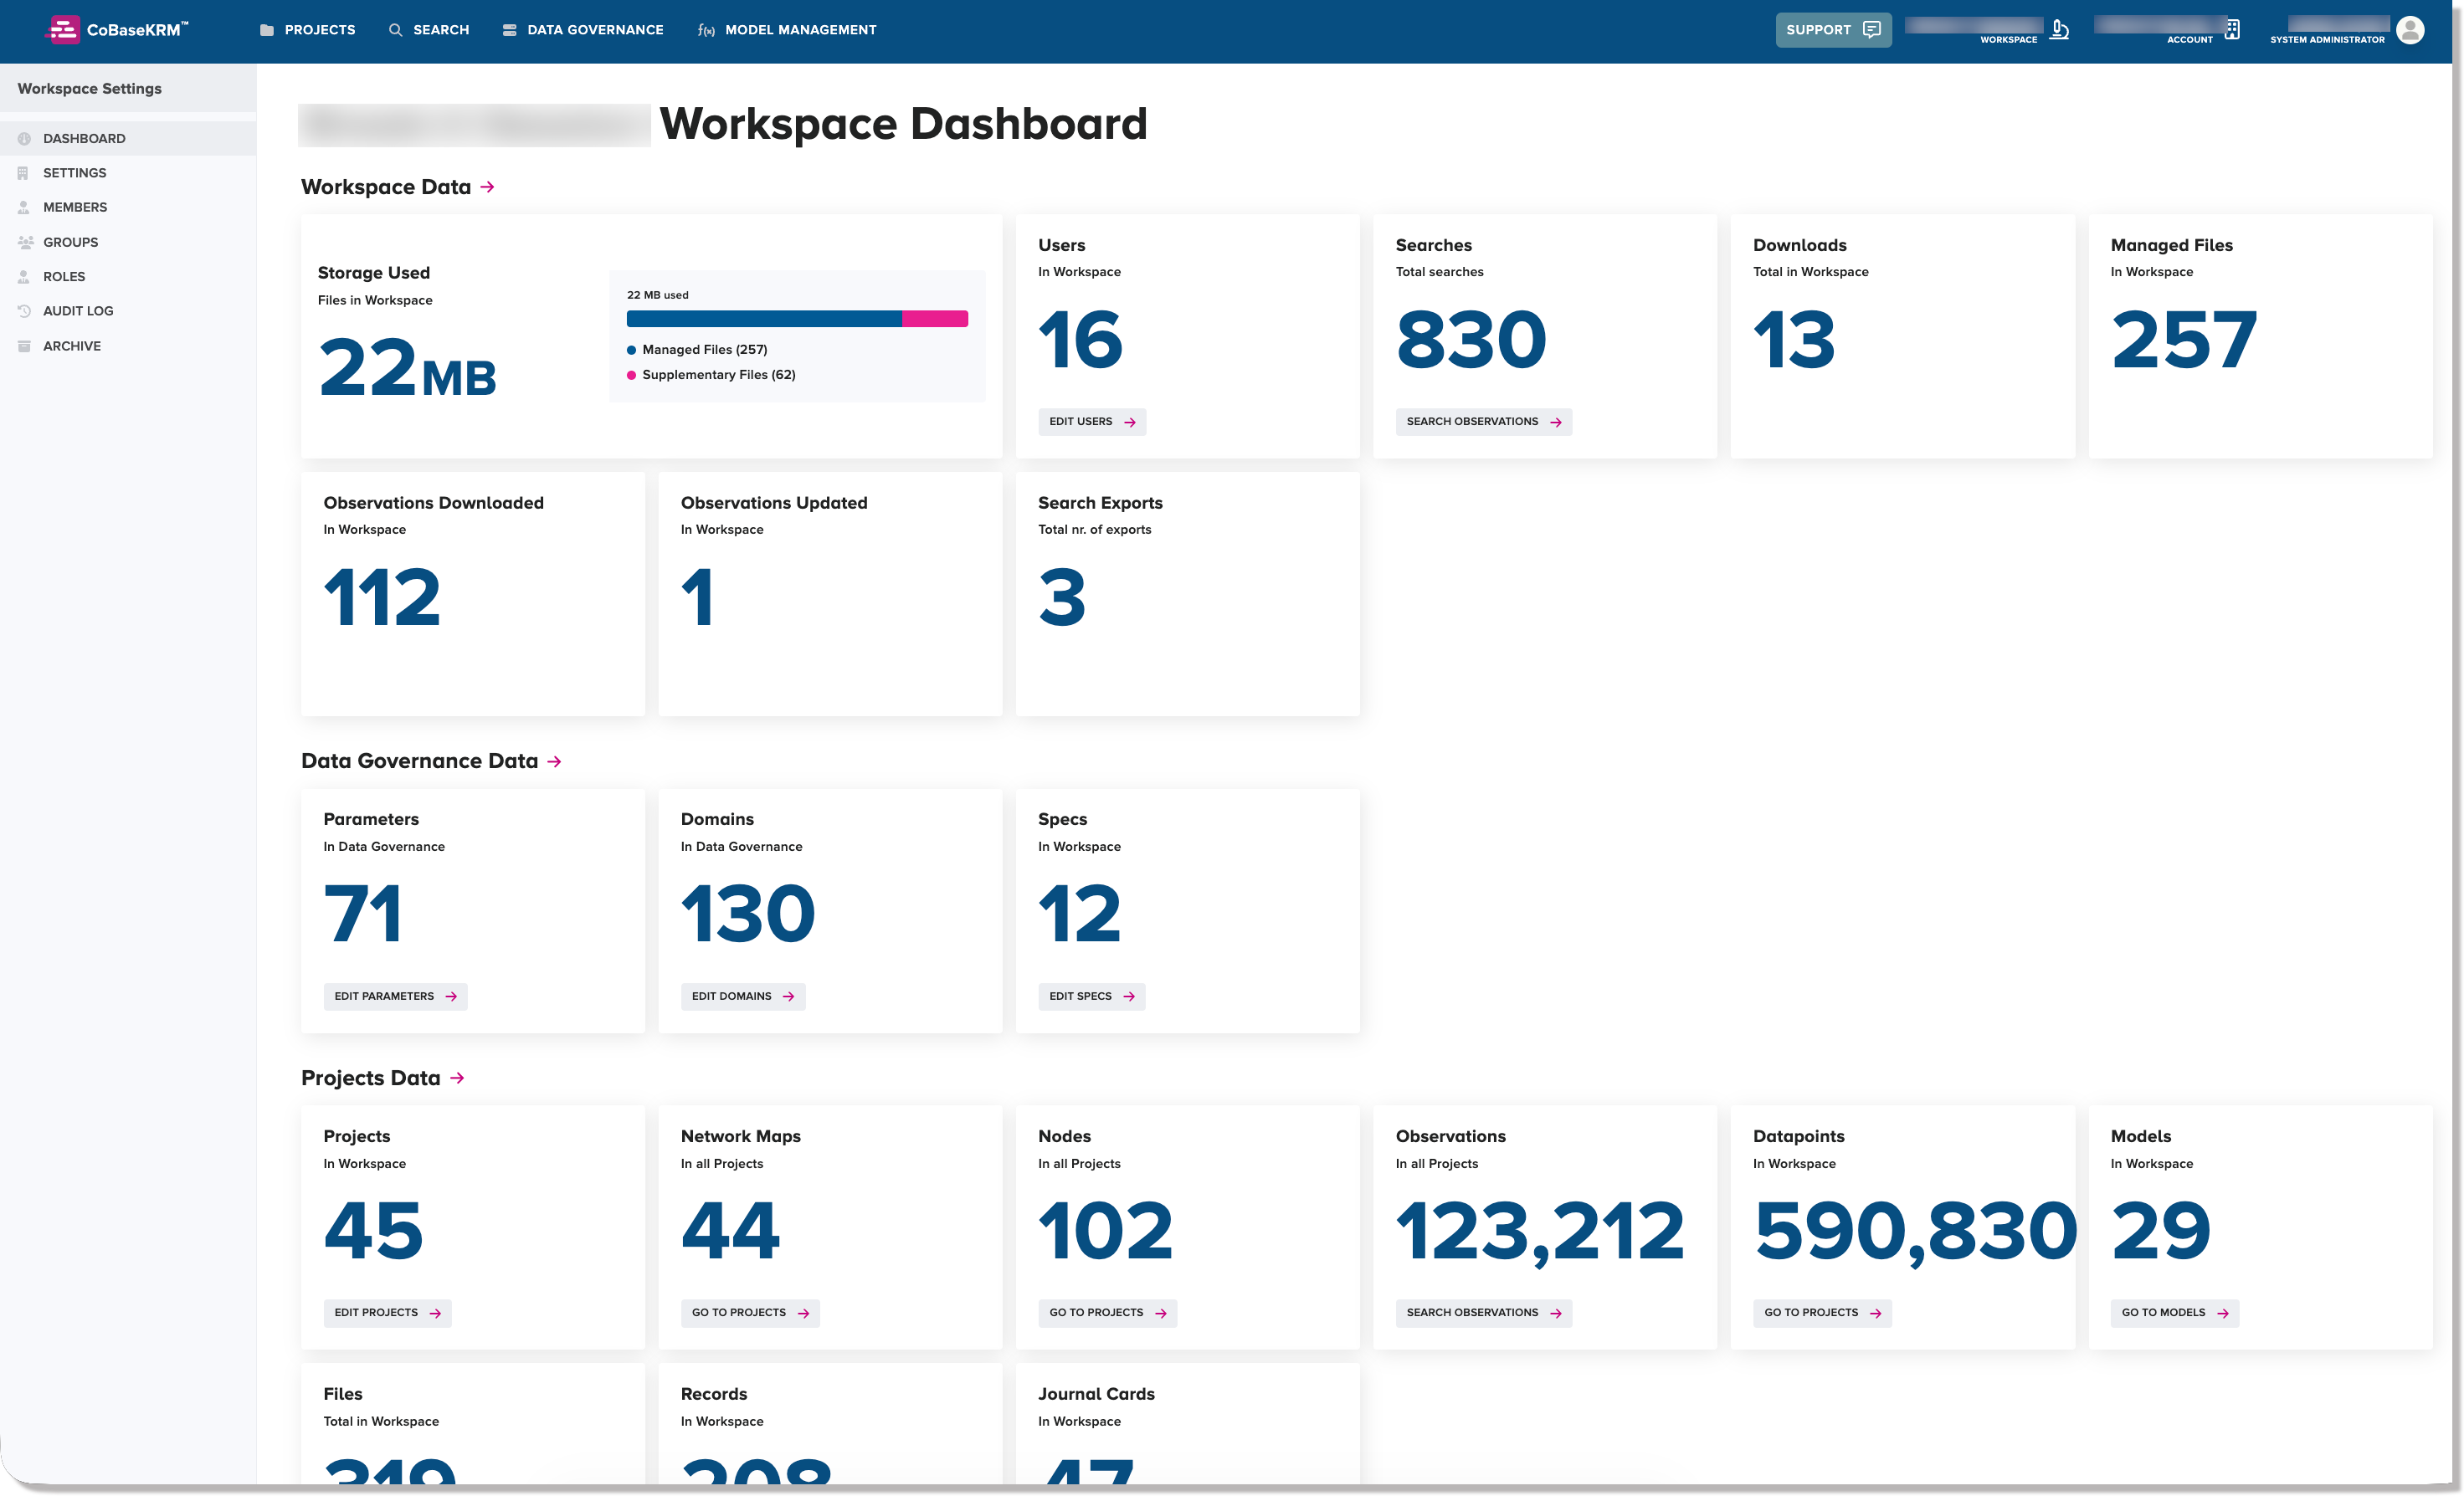Viewport: 2464px width, 1496px height.
Task: Click arrow next to Workspace Data heading
Action: pyautogui.click(x=487, y=187)
